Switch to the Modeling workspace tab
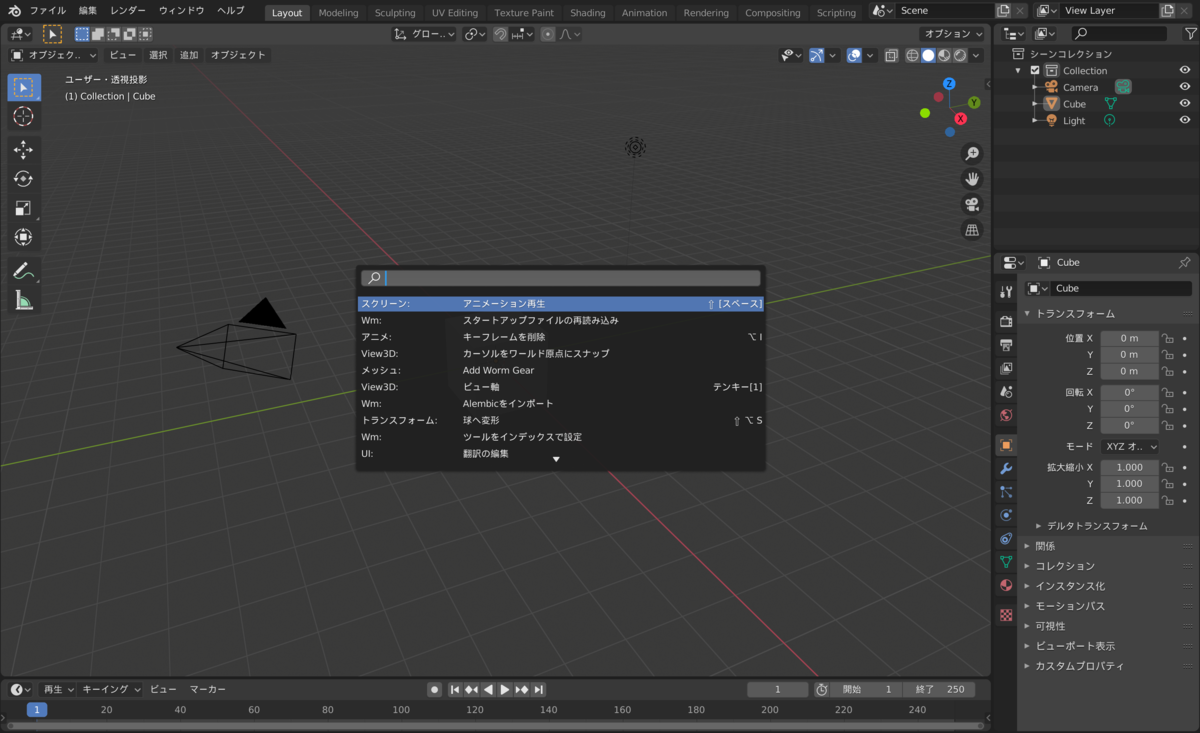 click(x=338, y=13)
